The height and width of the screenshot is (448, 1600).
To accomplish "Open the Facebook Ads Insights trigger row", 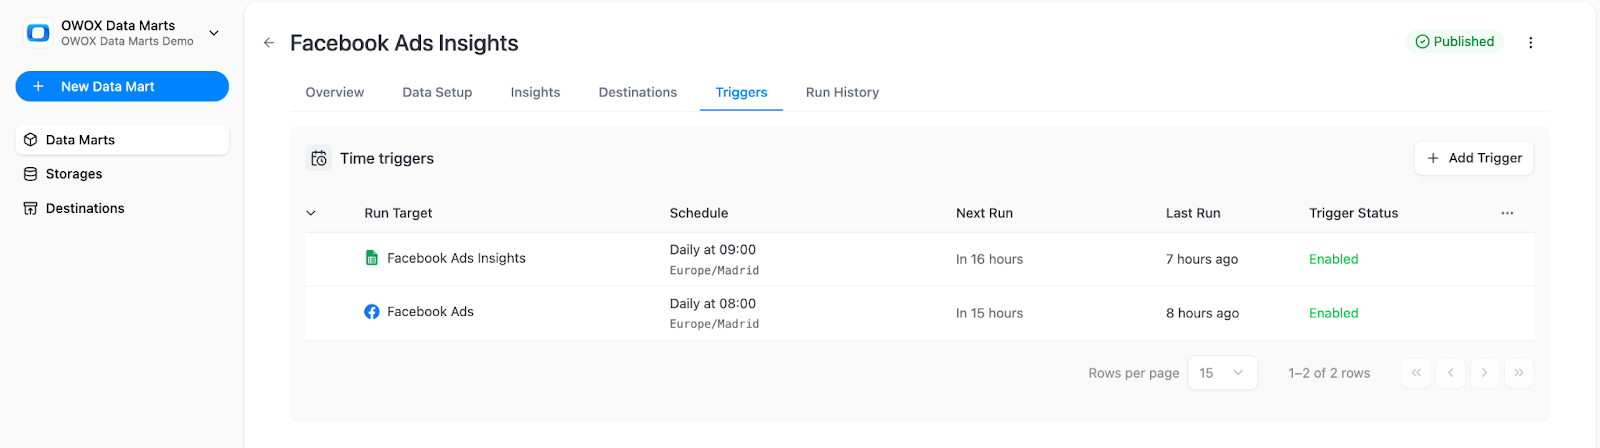I will point(919,259).
